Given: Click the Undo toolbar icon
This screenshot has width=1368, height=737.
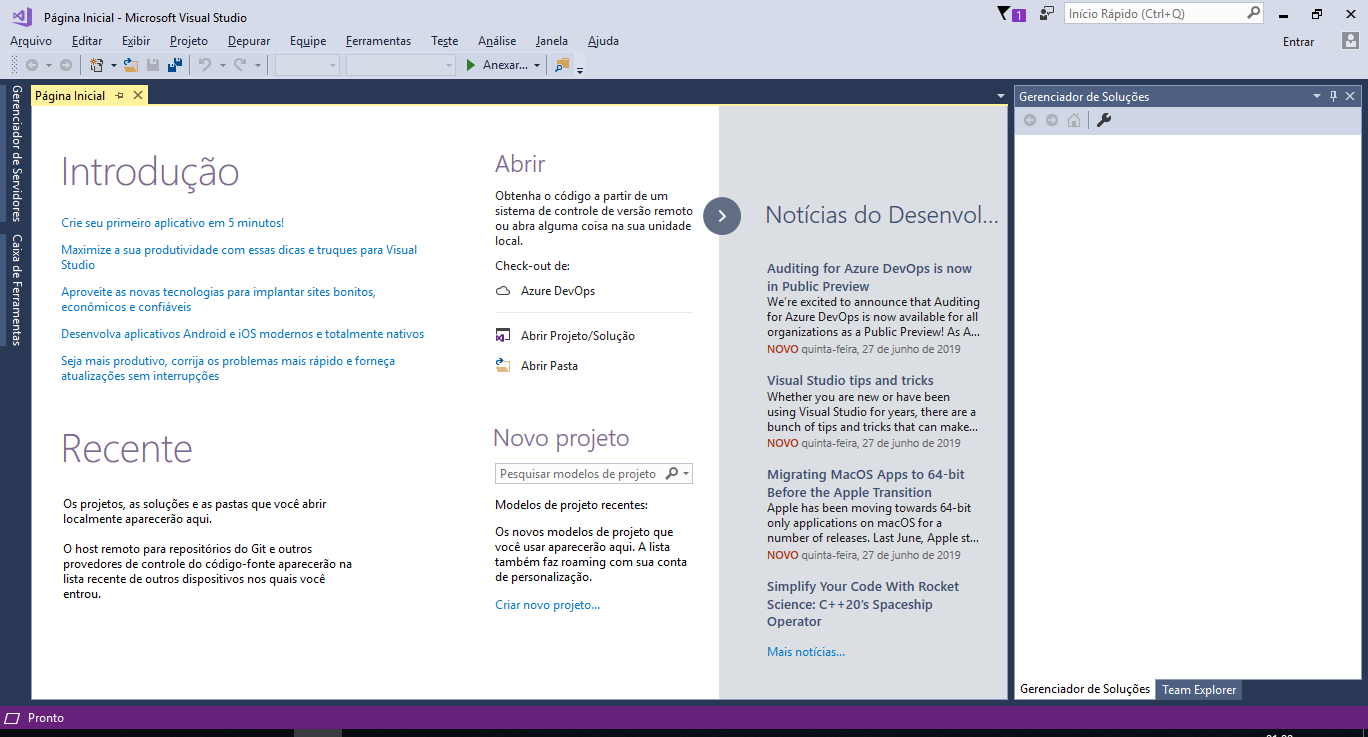Looking at the screenshot, I should pyautogui.click(x=205, y=65).
